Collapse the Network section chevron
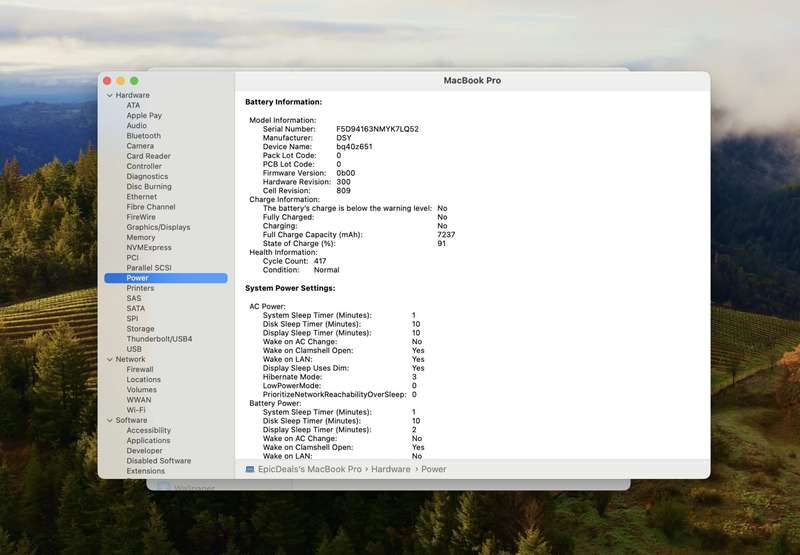Image resolution: width=800 pixels, height=555 pixels. (109, 360)
